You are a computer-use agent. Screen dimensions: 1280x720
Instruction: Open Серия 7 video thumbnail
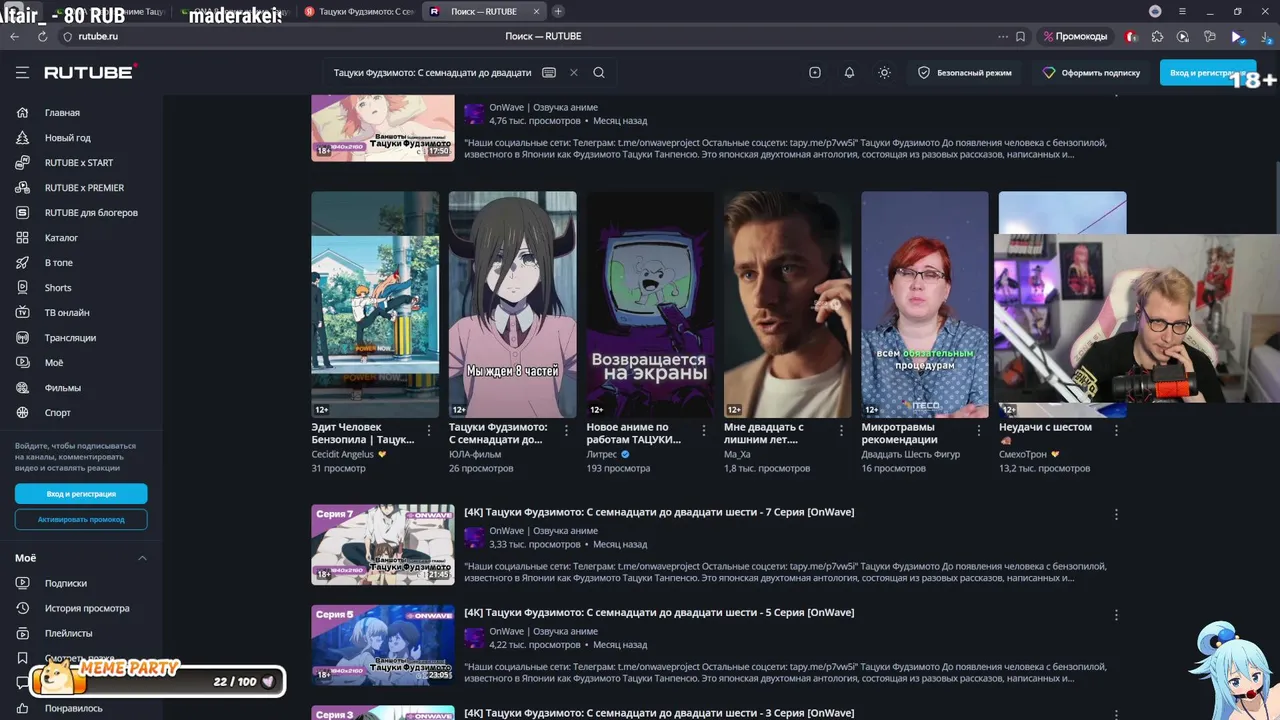click(x=383, y=544)
